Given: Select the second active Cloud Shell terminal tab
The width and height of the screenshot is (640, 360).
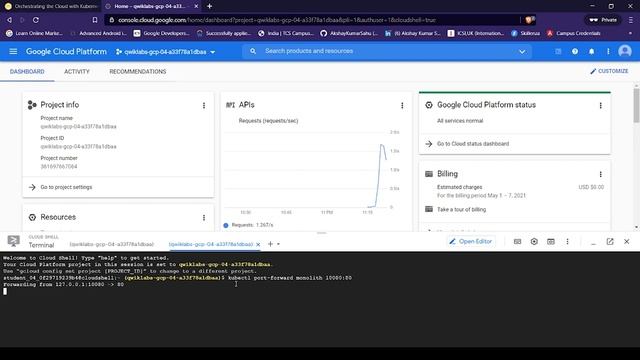Looking at the screenshot, I should tap(211, 244).
